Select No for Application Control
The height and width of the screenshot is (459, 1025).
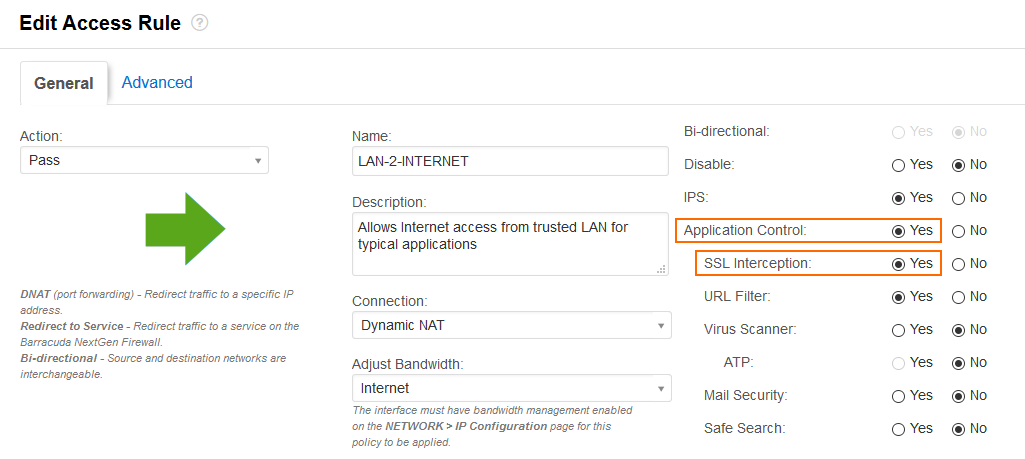[x=958, y=231]
